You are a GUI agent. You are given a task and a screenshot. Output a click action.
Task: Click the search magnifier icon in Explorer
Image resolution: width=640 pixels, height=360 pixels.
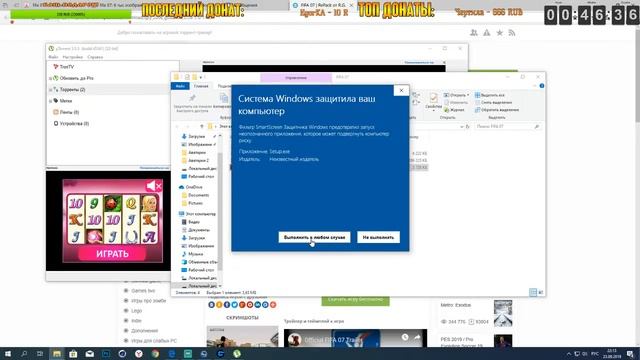point(537,127)
